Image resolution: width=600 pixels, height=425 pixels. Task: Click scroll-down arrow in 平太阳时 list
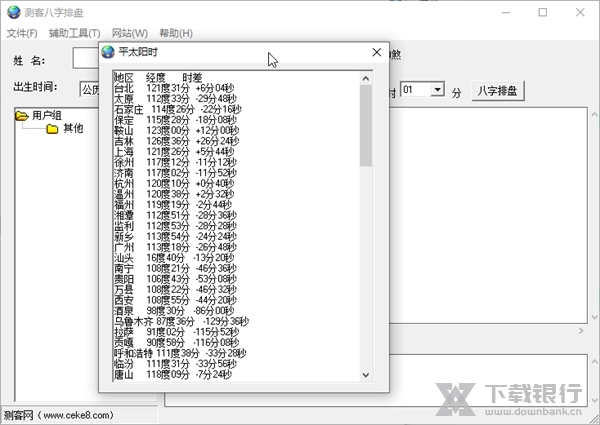pos(366,375)
